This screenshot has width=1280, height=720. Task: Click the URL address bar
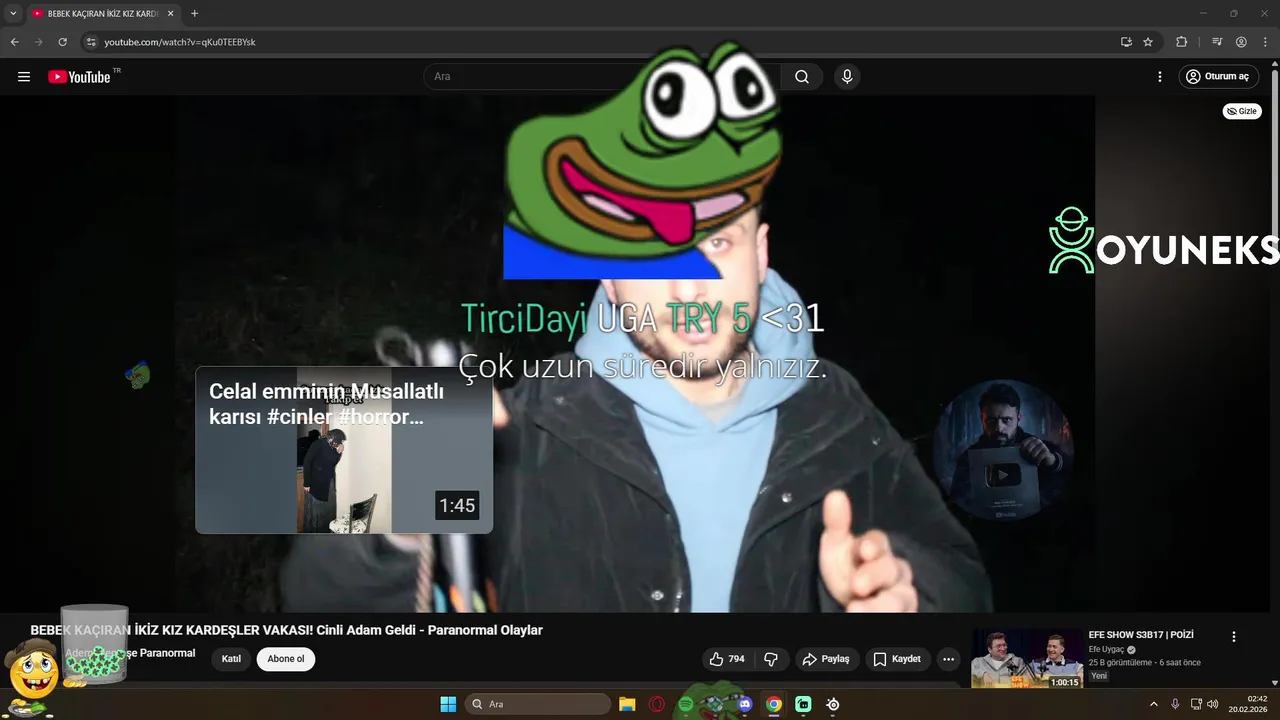(600, 42)
